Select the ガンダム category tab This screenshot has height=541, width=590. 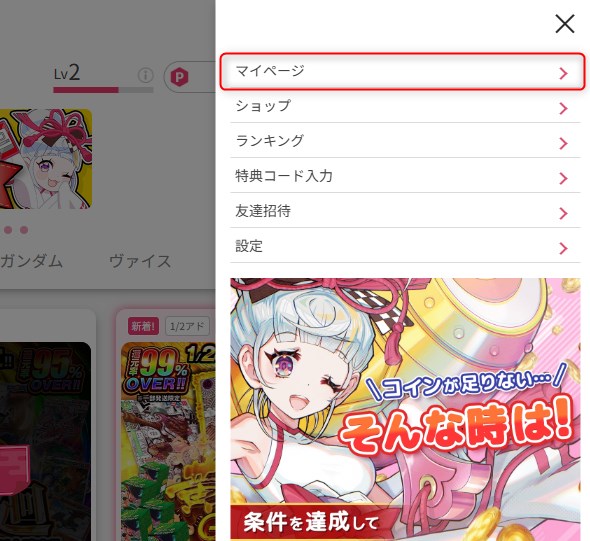tap(31, 261)
